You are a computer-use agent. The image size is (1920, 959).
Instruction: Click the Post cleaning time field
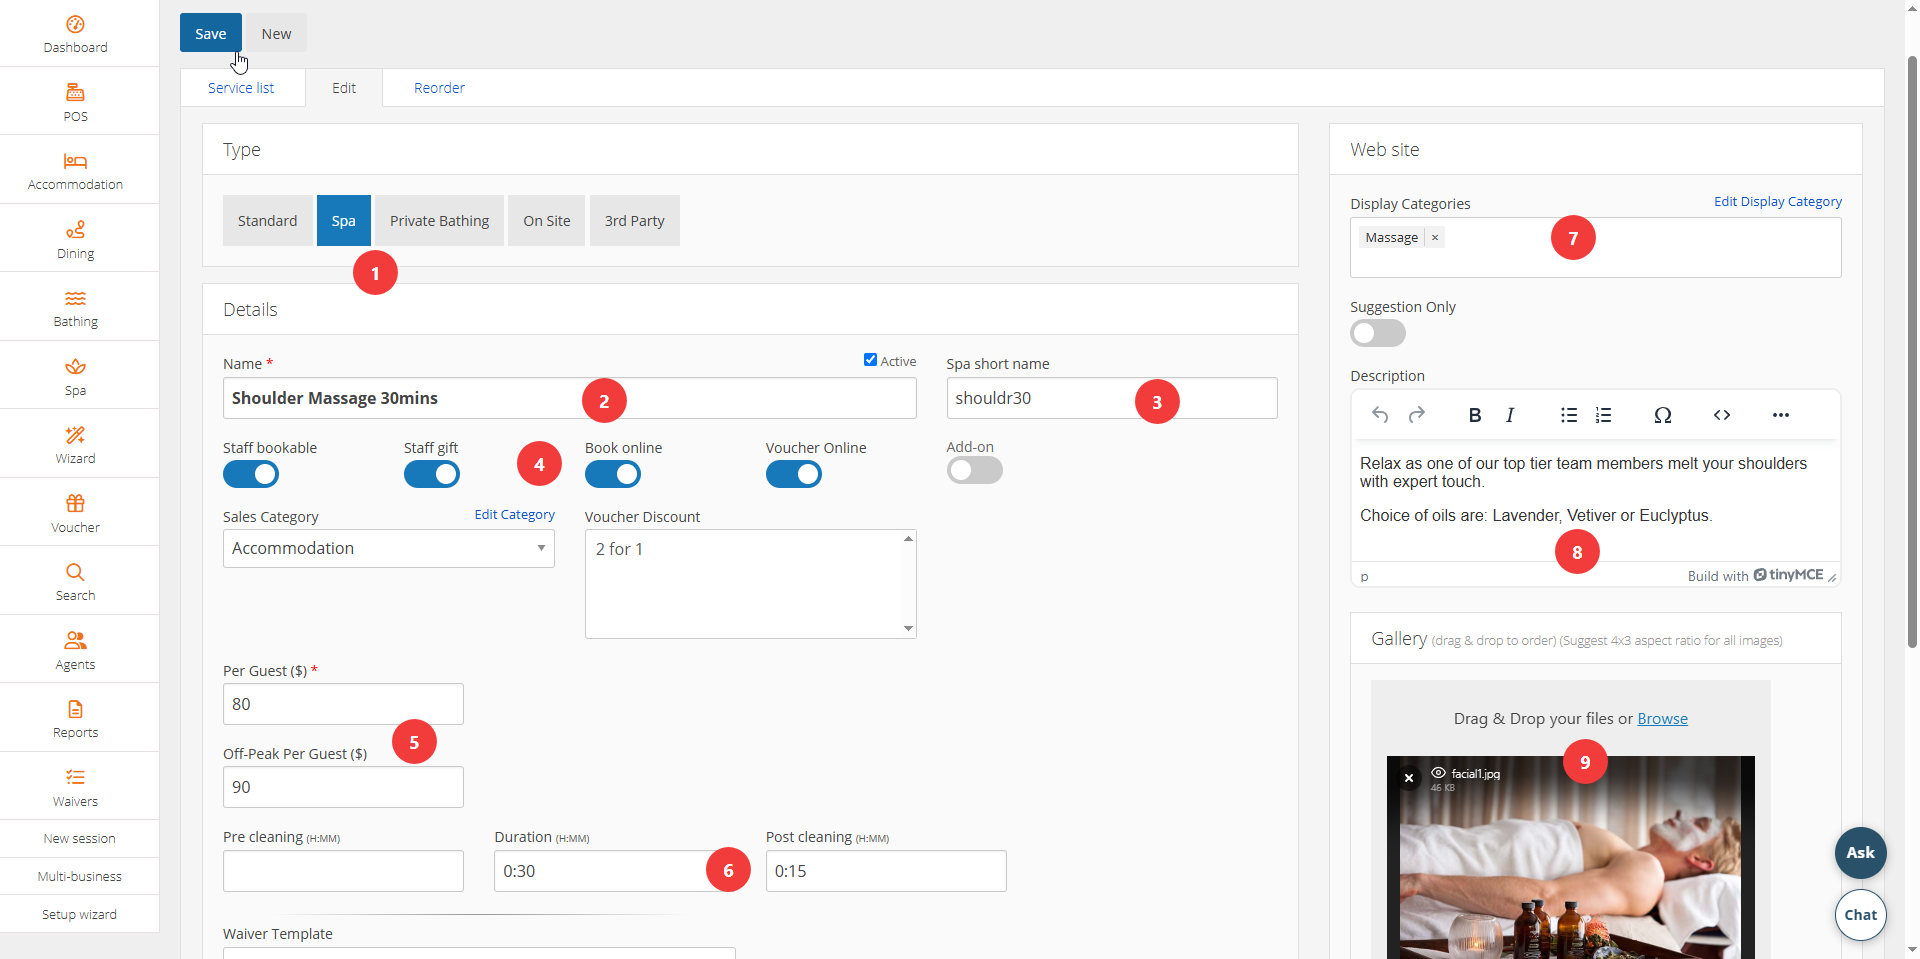point(886,871)
